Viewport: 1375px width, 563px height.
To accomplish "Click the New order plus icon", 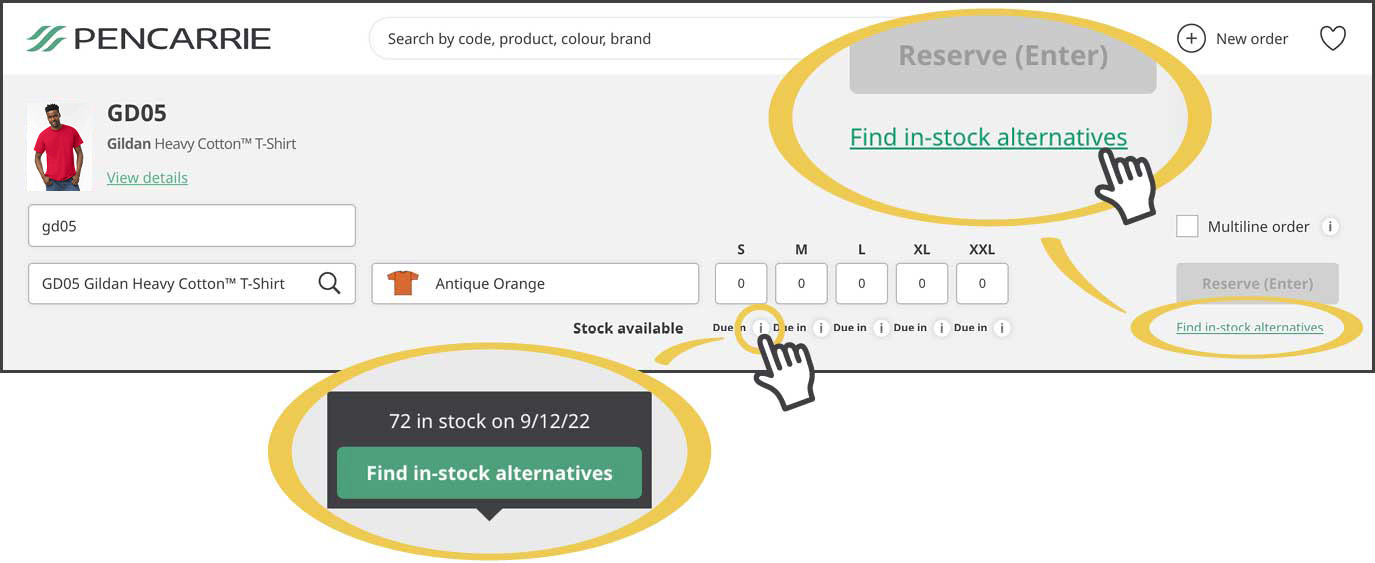I will (x=1191, y=39).
